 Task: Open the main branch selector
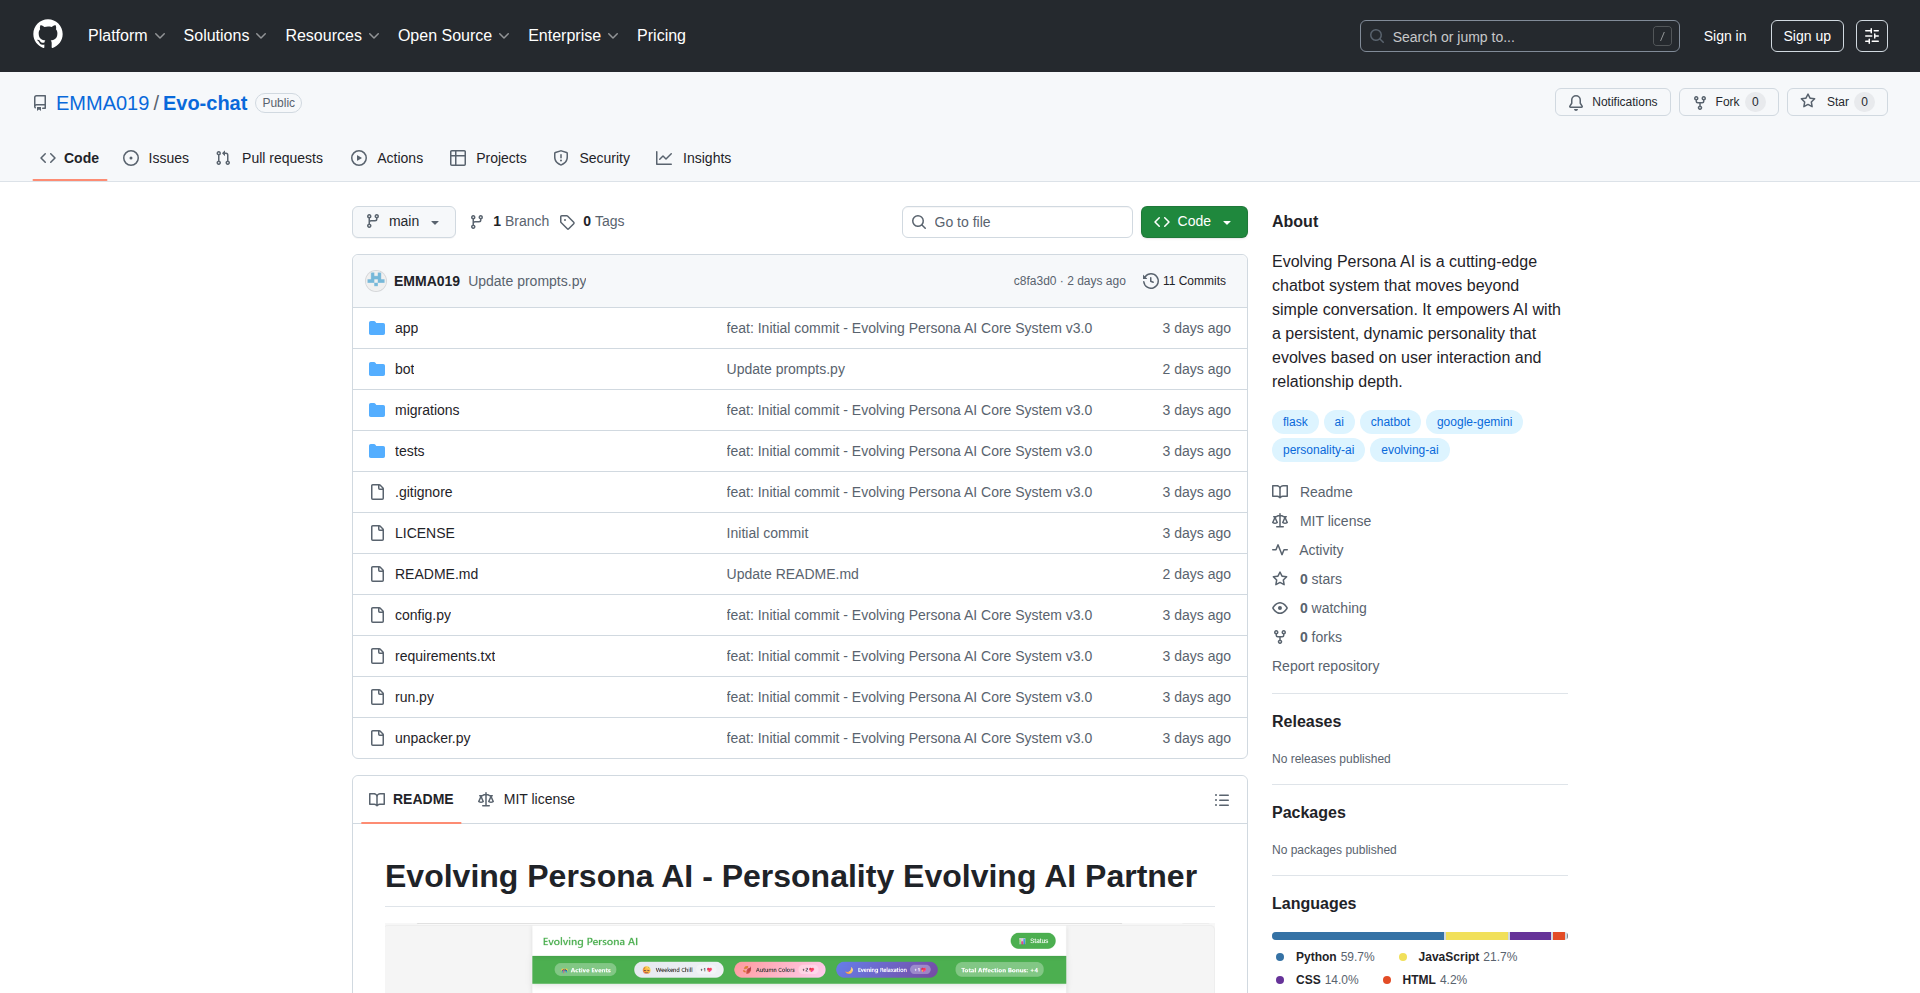(403, 221)
